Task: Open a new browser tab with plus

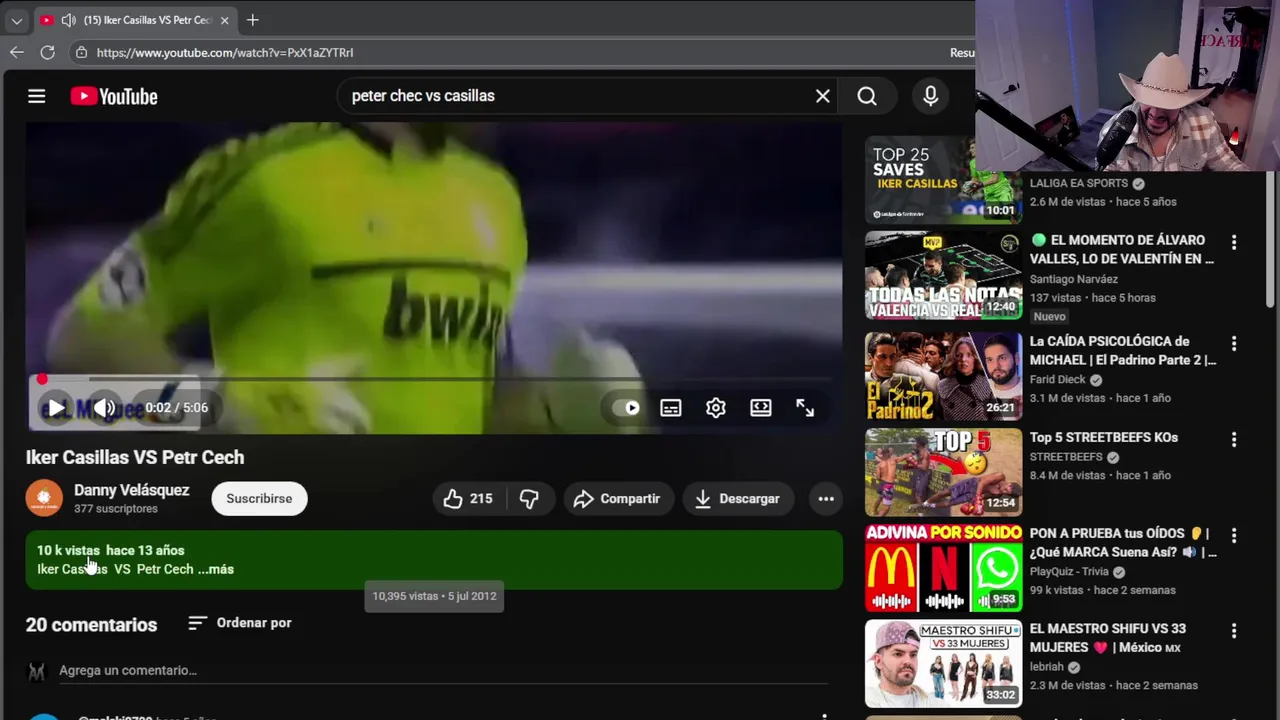Action: (252, 20)
